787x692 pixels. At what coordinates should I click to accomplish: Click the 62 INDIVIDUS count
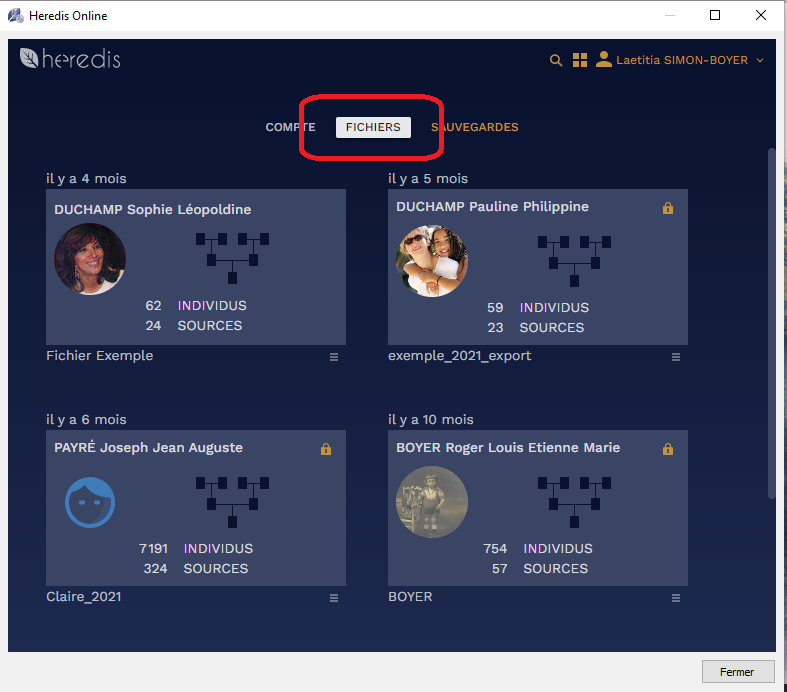pyautogui.click(x=196, y=306)
